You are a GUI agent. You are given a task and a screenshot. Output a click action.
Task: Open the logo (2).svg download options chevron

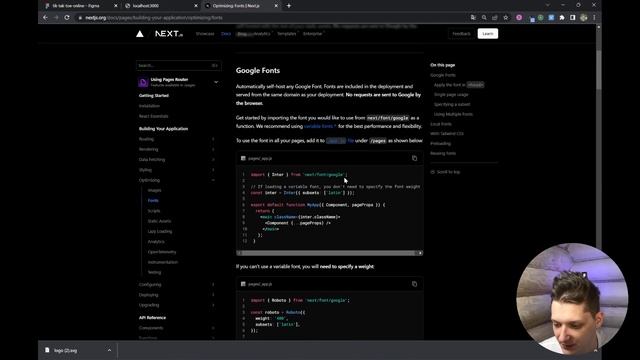pyautogui.click(x=109, y=350)
